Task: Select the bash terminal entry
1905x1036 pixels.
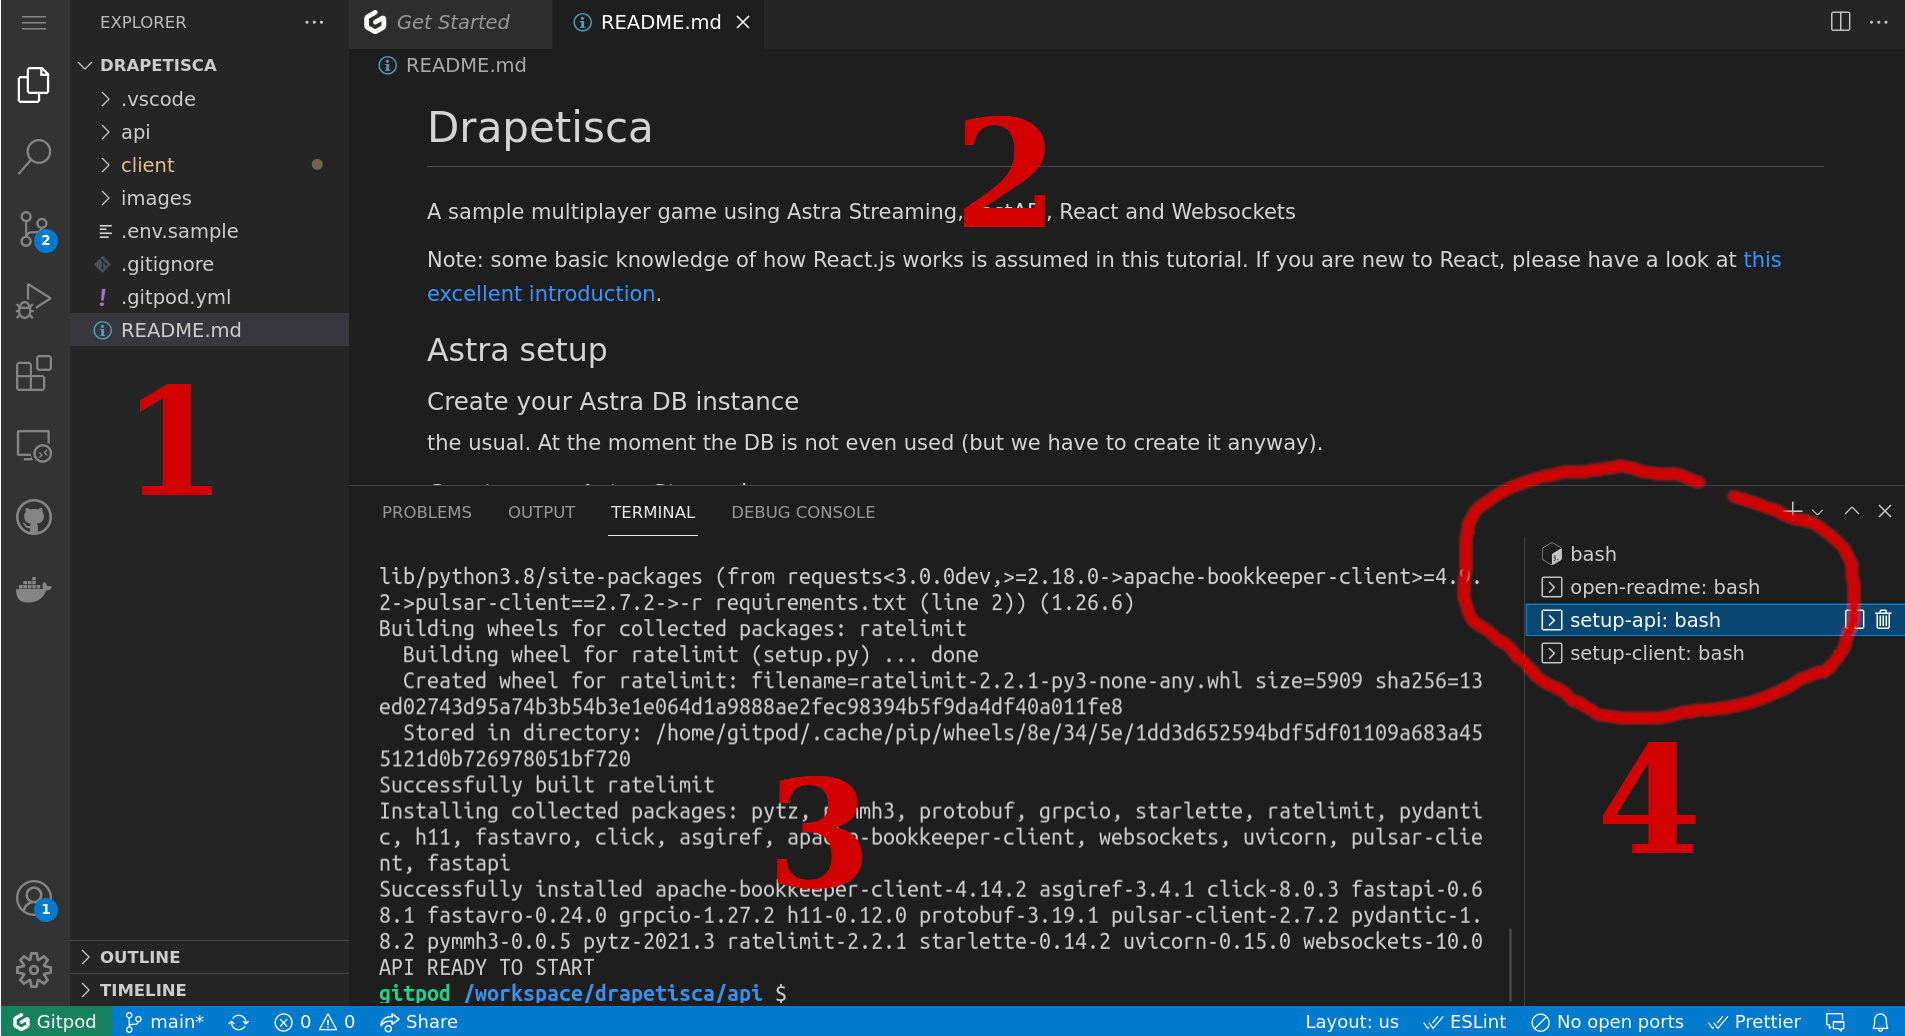Action: tap(1714, 554)
